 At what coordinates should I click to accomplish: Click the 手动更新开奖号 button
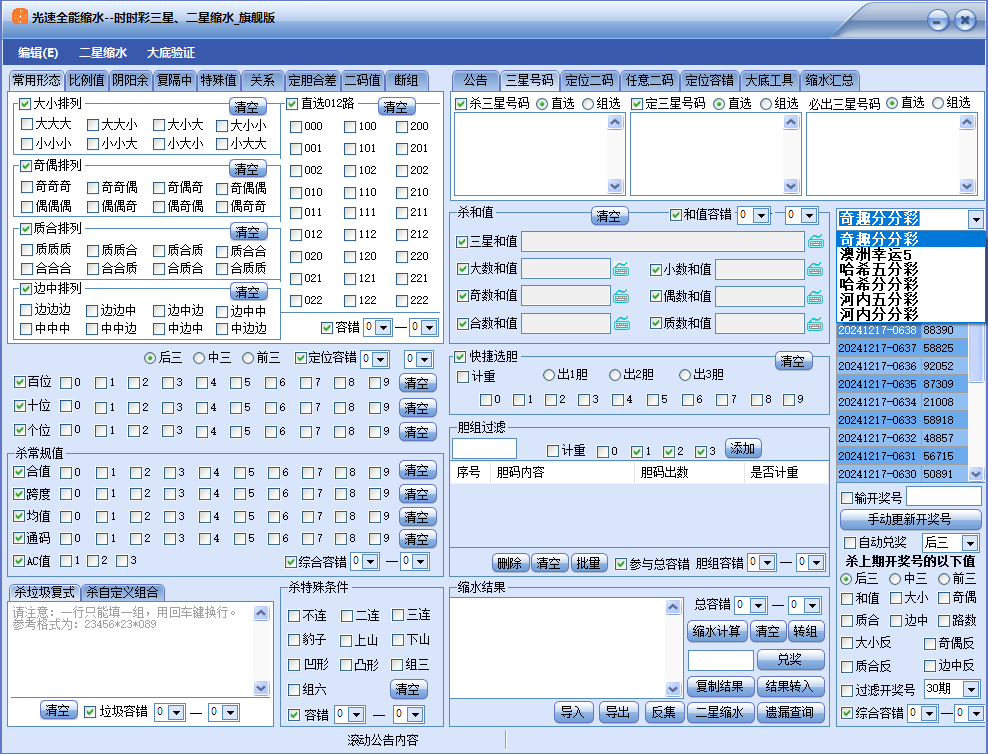pos(910,520)
